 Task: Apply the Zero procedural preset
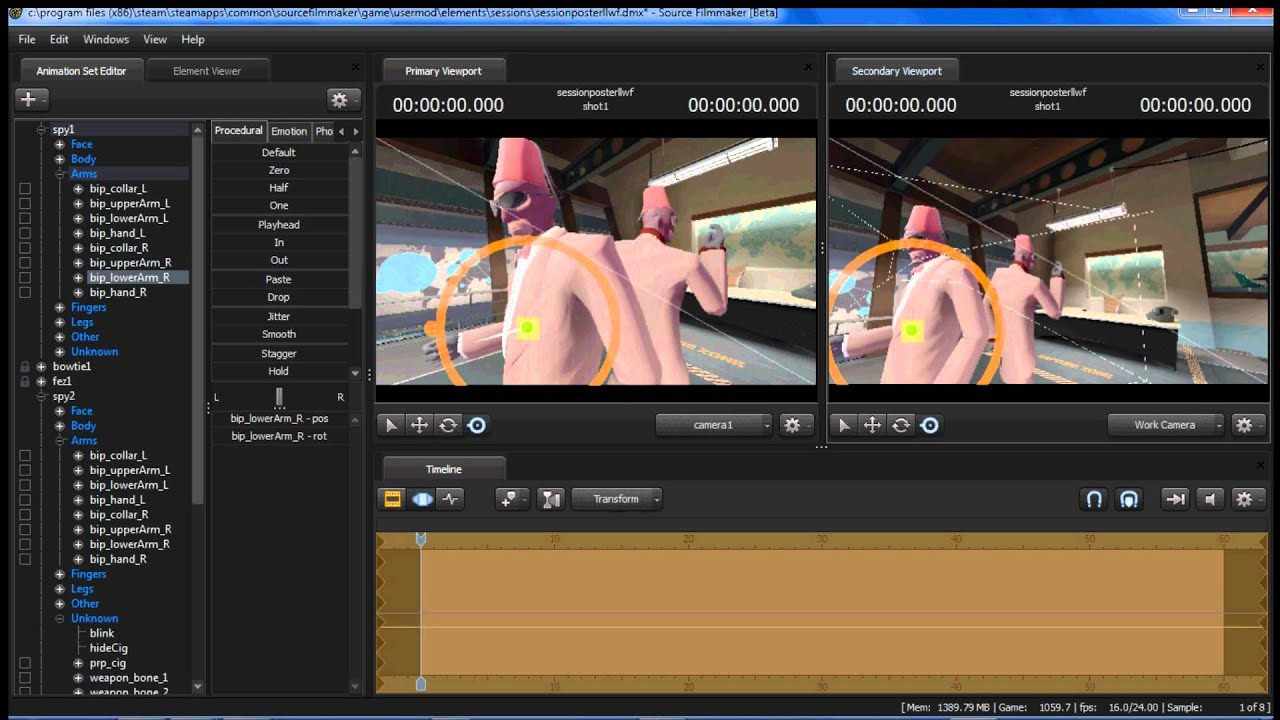[279, 171]
